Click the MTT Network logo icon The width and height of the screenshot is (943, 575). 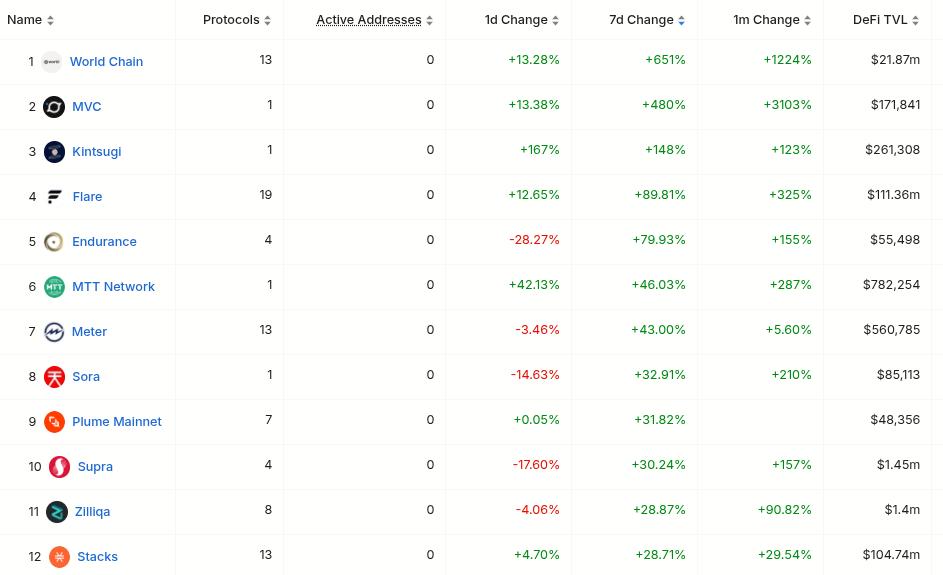click(54, 287)
